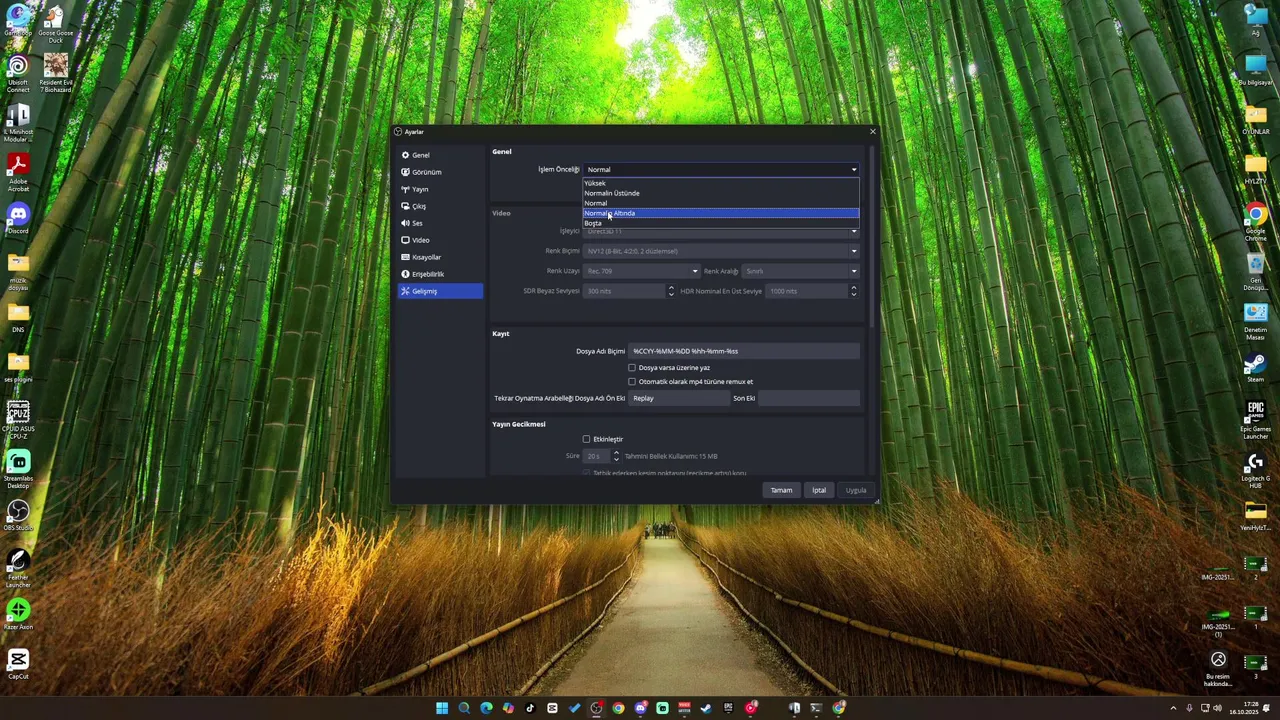Open Streamlabs Desktop shortcut
This screenshot has width=1280, height=720.
point(18,469)
